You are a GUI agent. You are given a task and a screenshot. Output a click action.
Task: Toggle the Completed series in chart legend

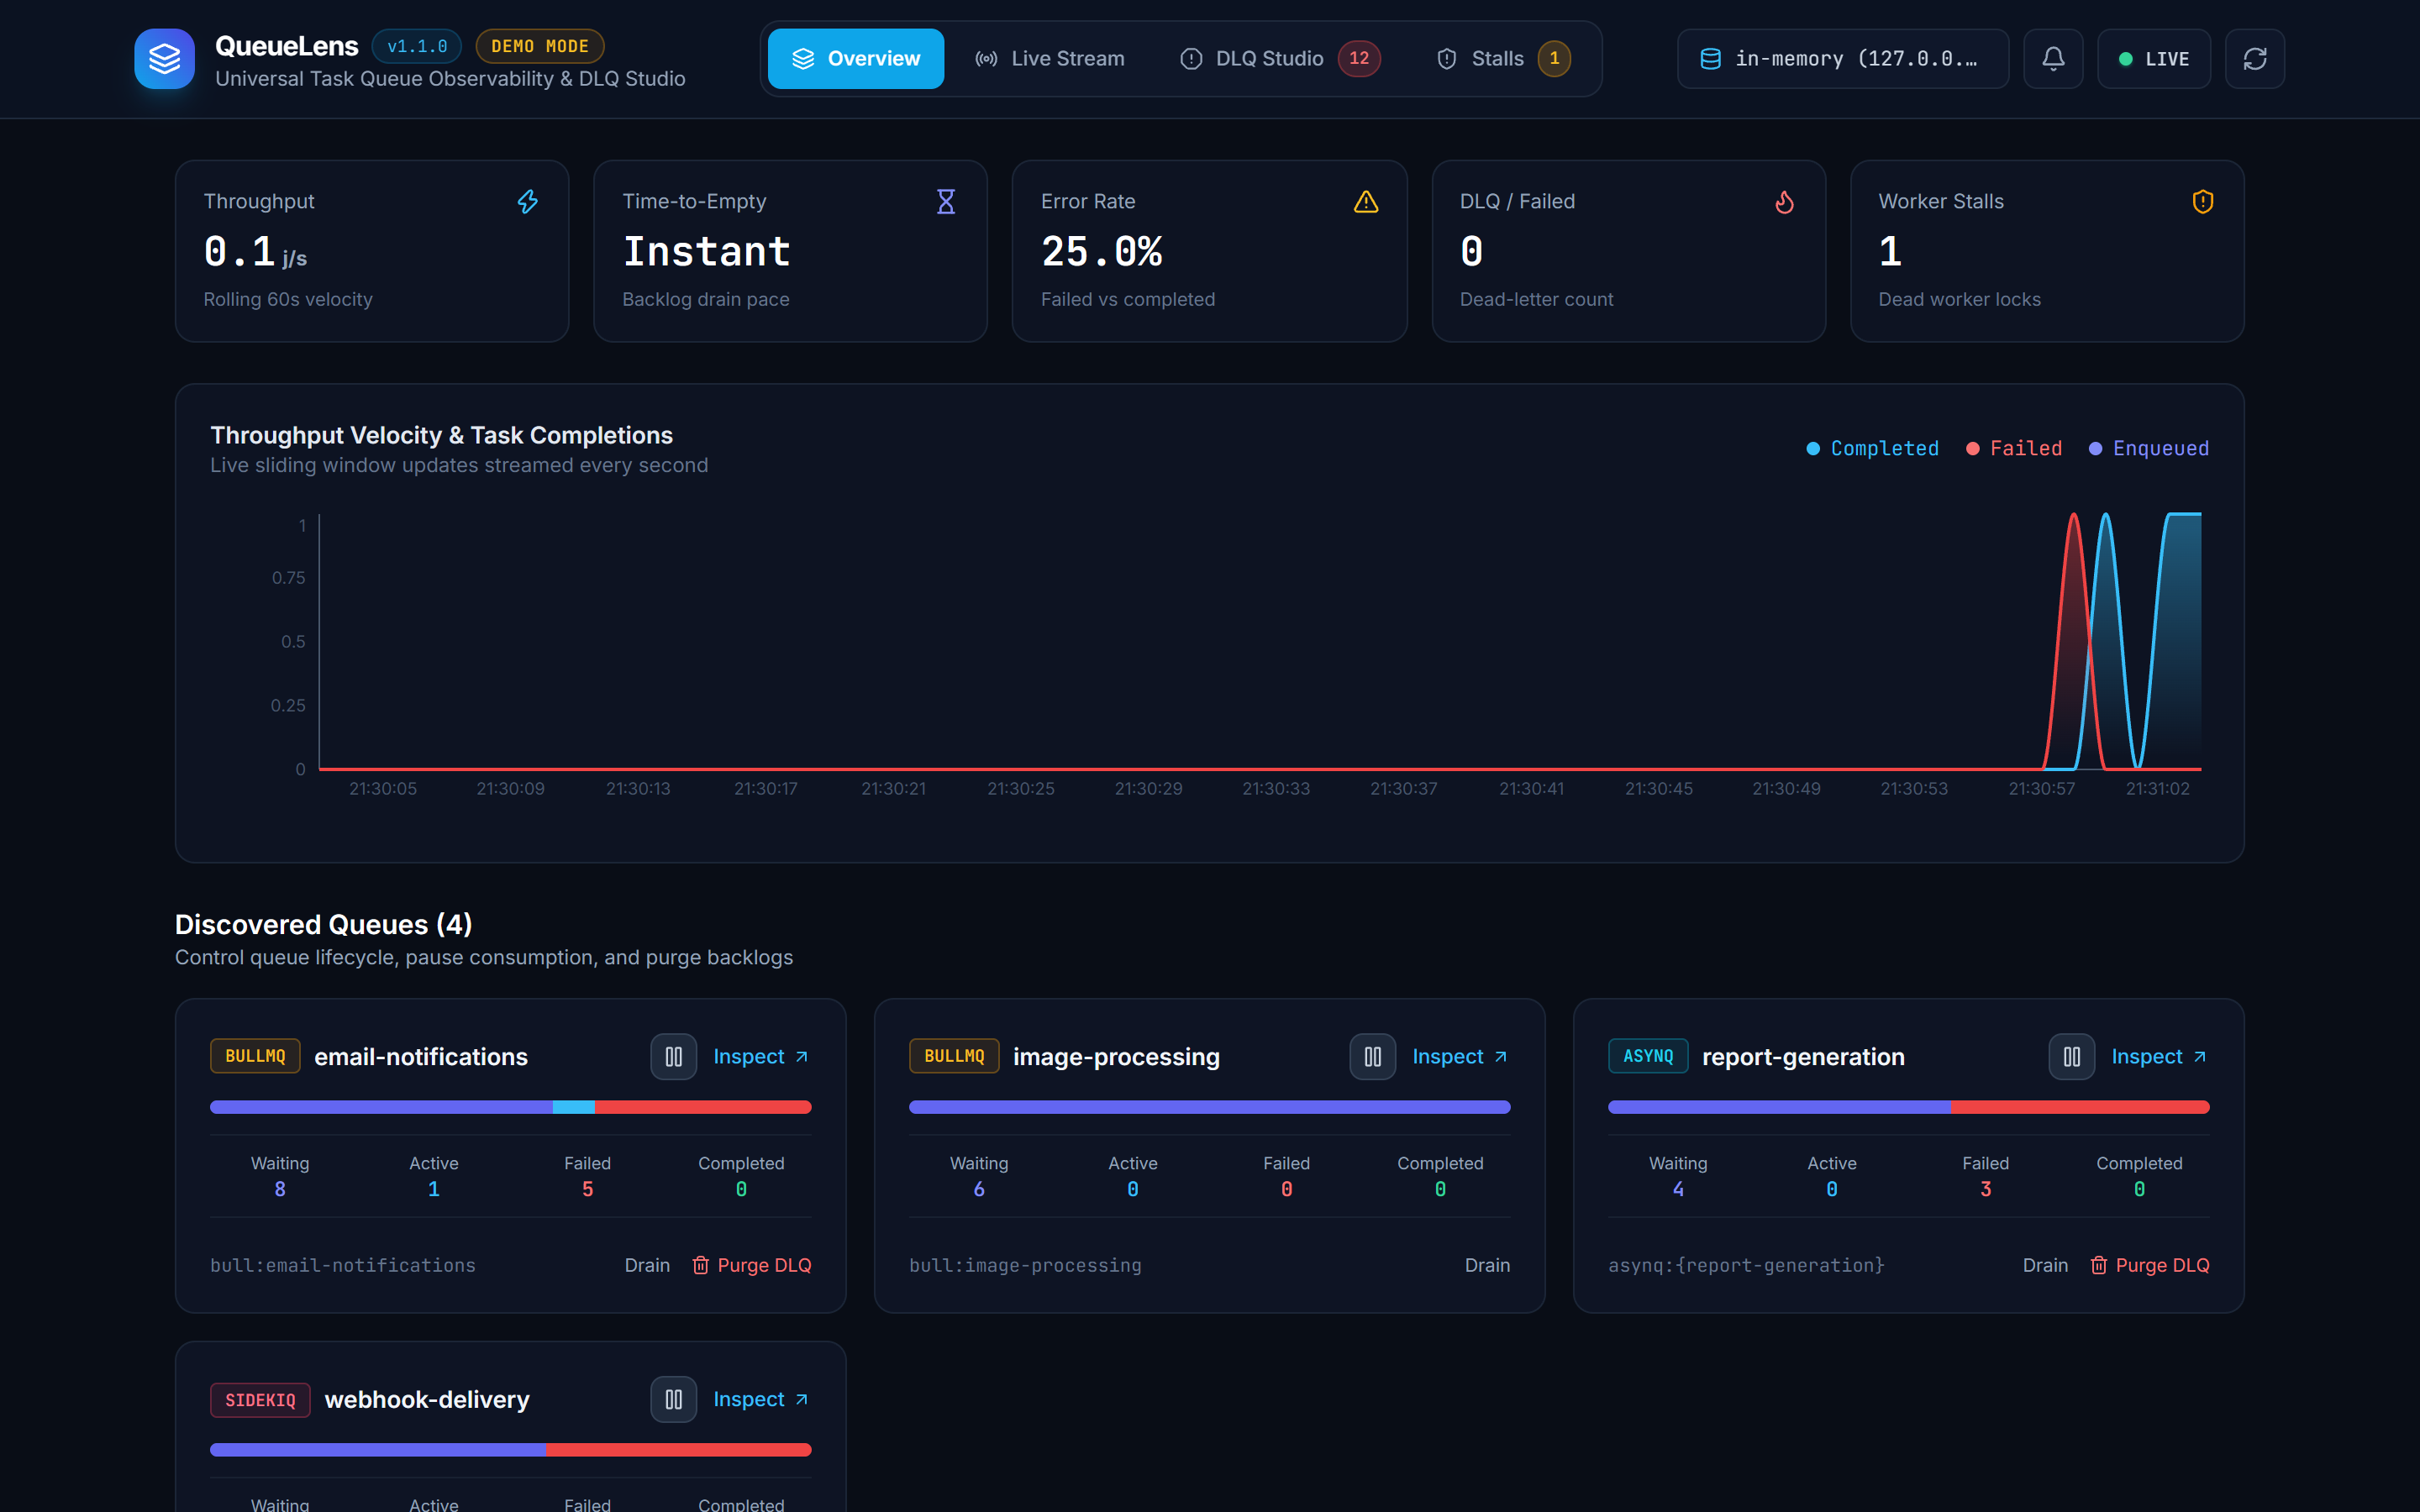click(x=1872, y=449)
